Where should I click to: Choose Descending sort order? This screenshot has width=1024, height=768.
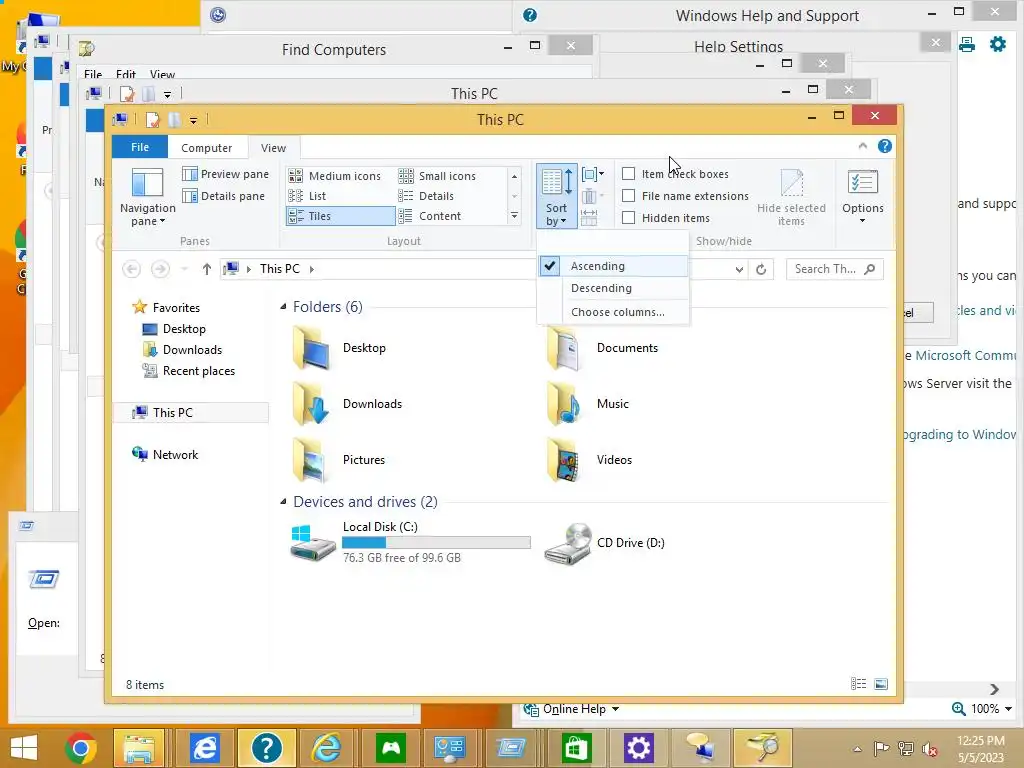613,288
